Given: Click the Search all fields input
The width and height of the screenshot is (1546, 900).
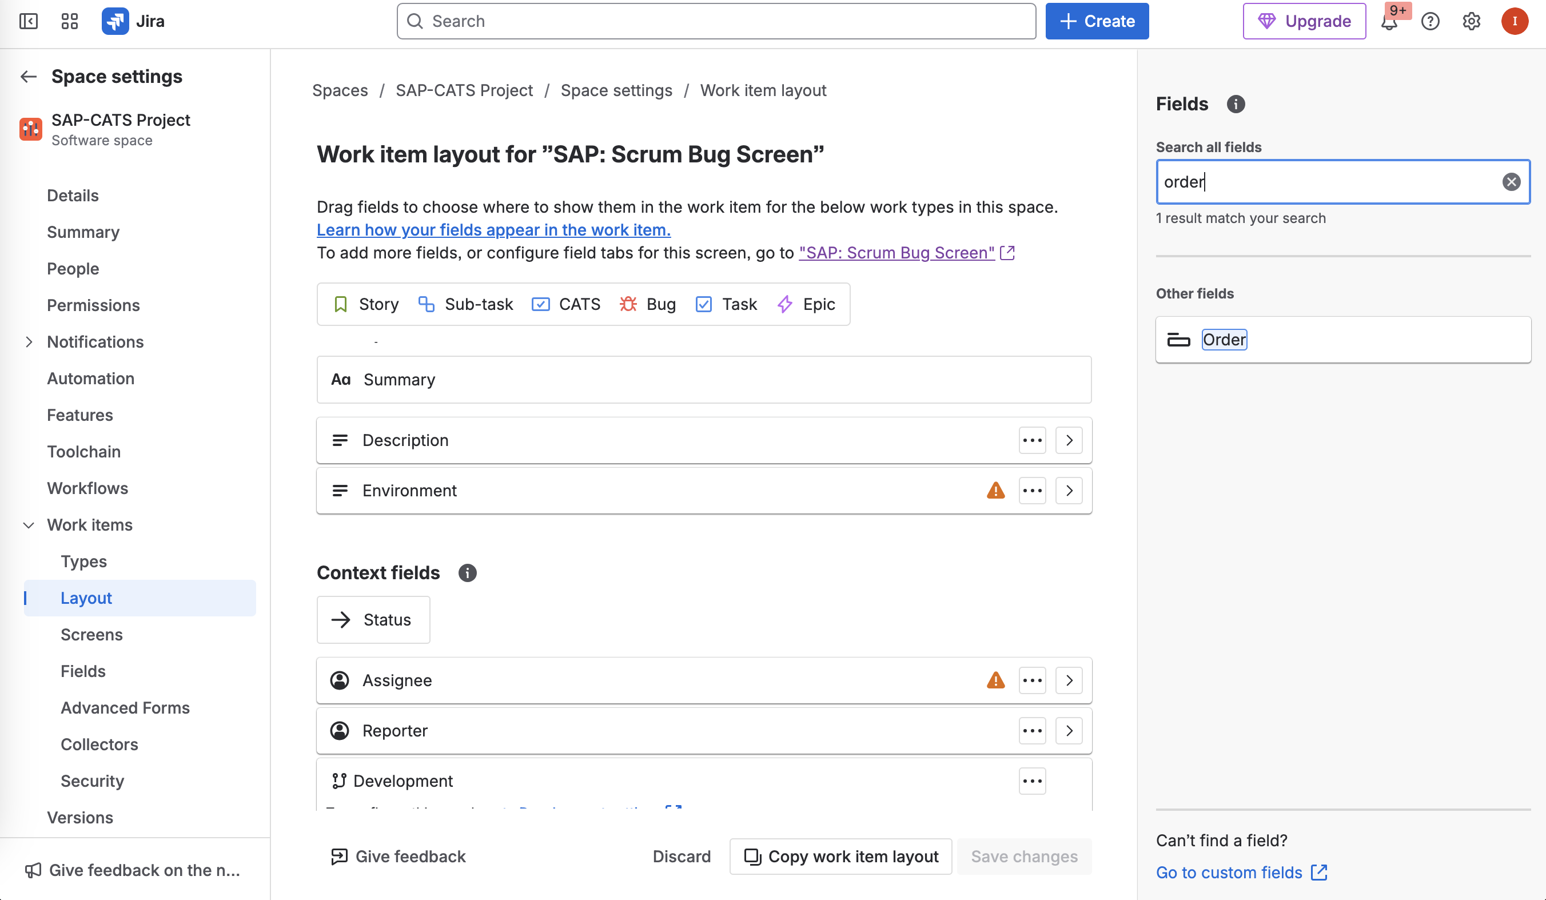Looking at the screenshot, I should [1328, 182].
